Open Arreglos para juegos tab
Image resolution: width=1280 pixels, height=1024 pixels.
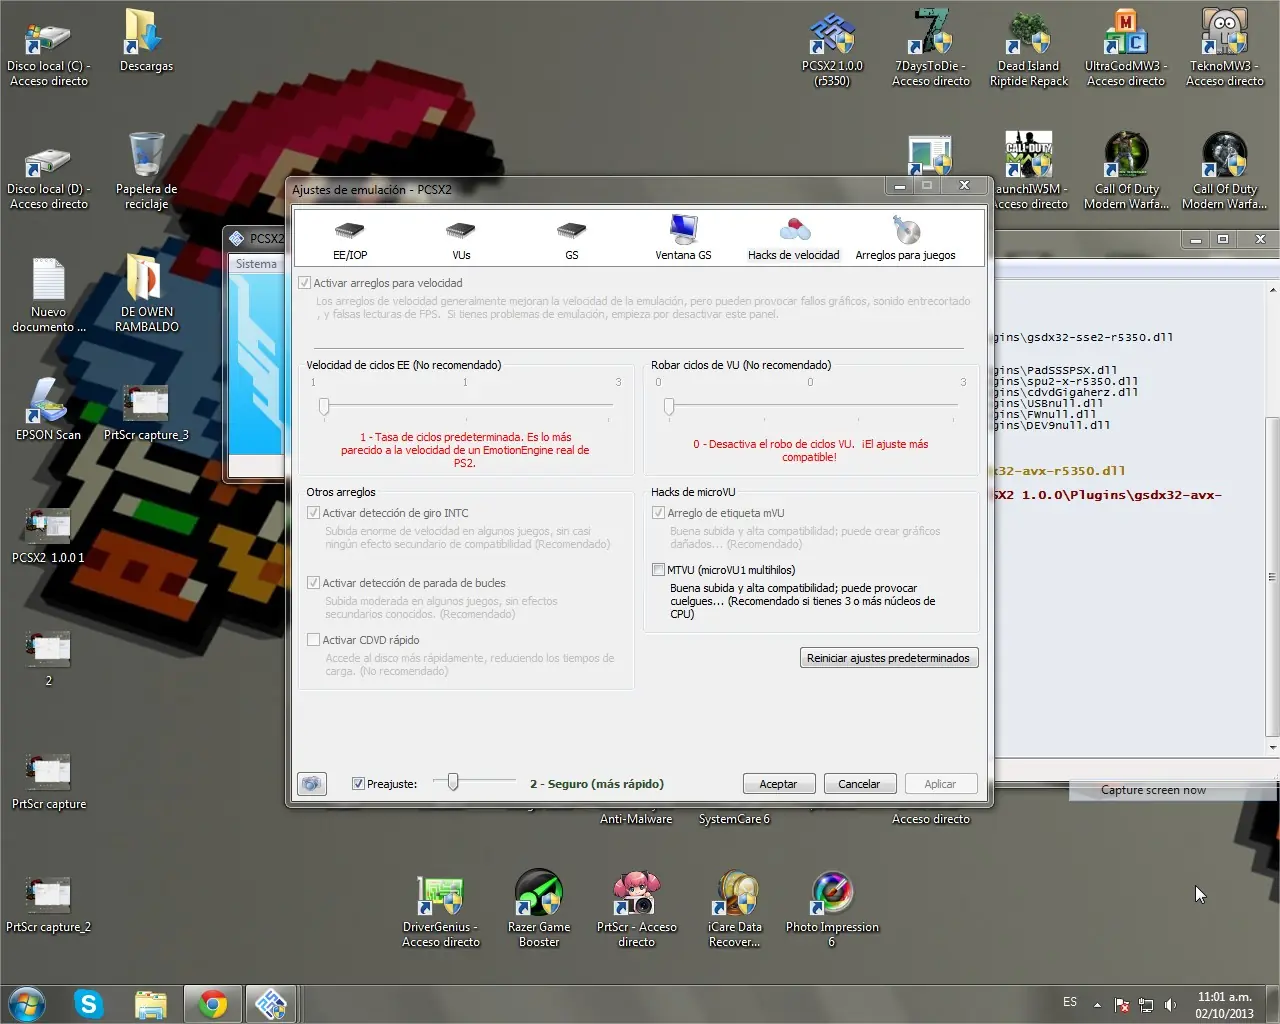905,239
